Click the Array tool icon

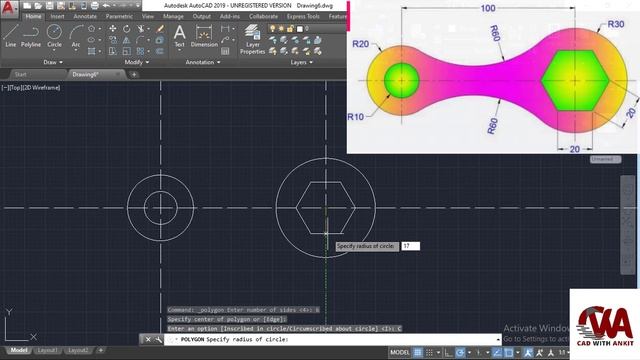(140, 51)
